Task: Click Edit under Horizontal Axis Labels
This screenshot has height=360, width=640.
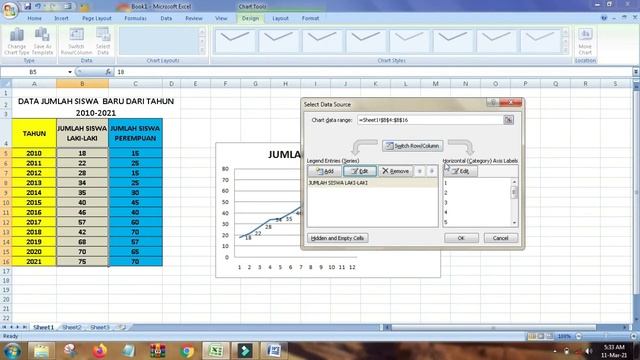Action: 460,171
